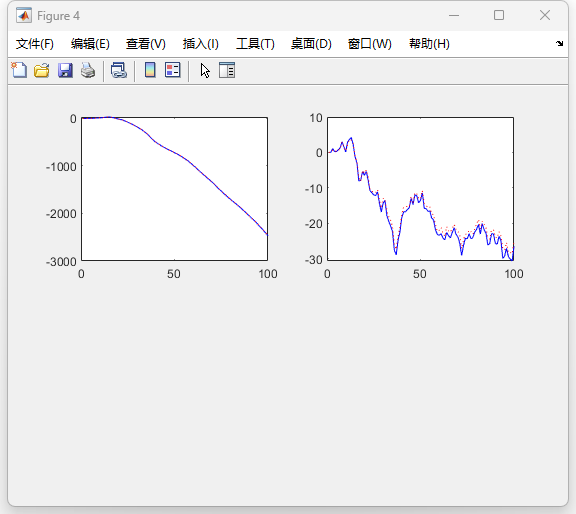This screenshot has height=514, width=576.
Task: Click the Link Plot icon
Action: pyautogui.click(x=119, y=70)
